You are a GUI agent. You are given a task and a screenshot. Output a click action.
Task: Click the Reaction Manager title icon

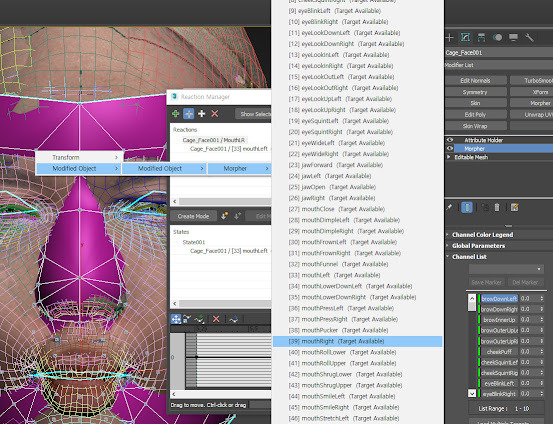click(x=174, y=96)
